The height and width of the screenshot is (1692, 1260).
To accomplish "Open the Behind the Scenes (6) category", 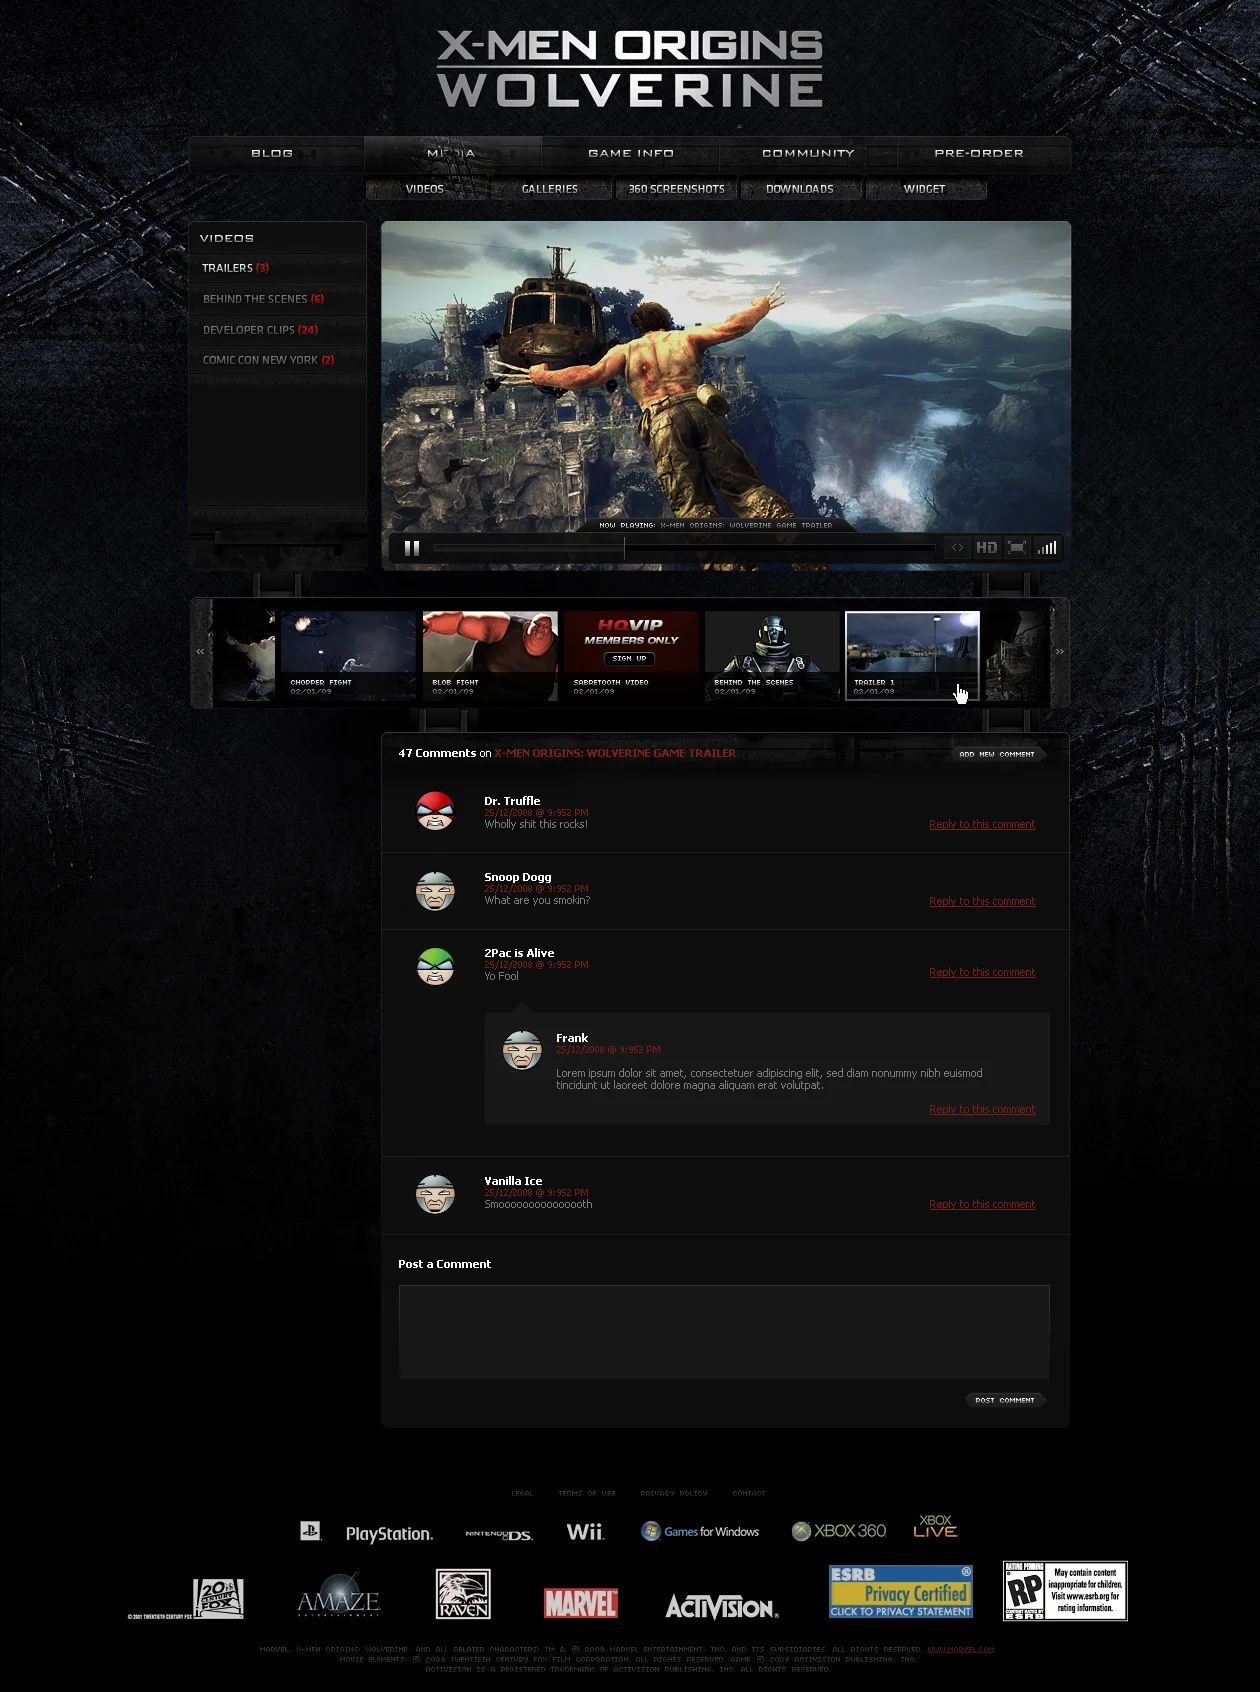I will coord(278,299).
